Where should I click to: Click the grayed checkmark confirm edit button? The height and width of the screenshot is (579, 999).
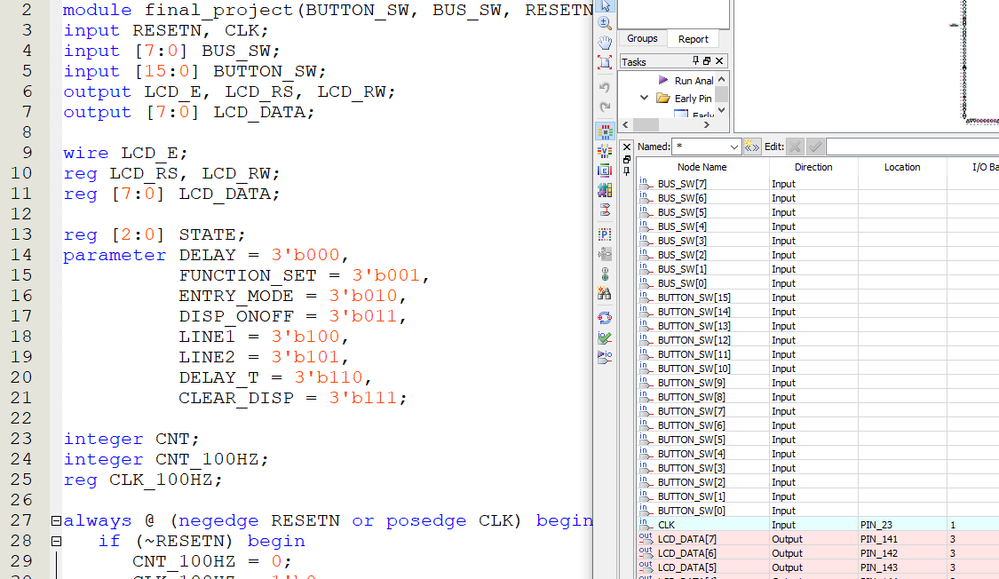[x=815, y=147]
